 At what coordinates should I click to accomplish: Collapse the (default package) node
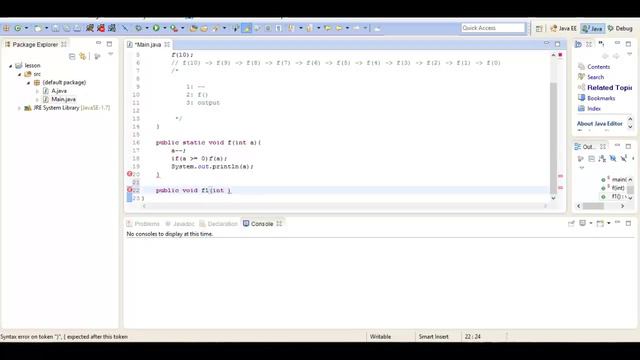(x=28, y=83)
